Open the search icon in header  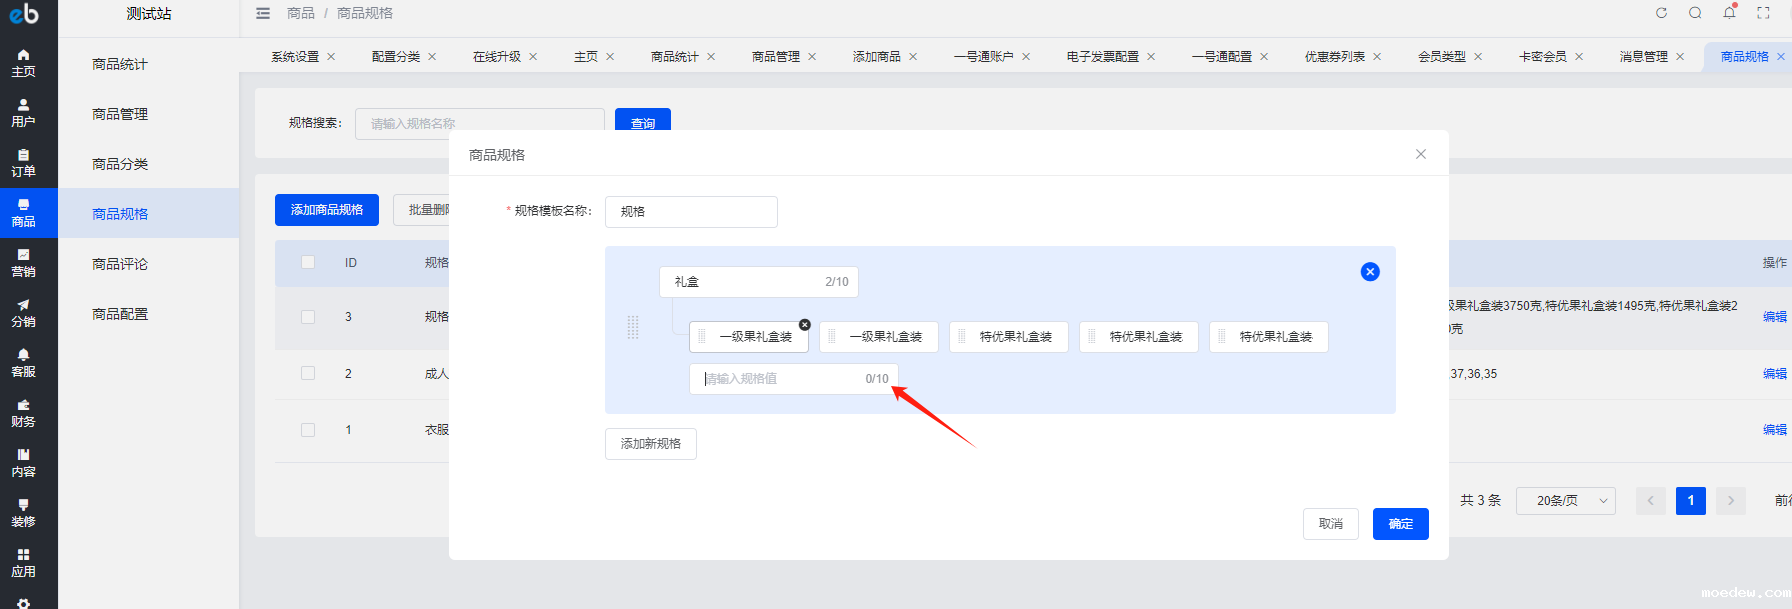click(1695, 13)
